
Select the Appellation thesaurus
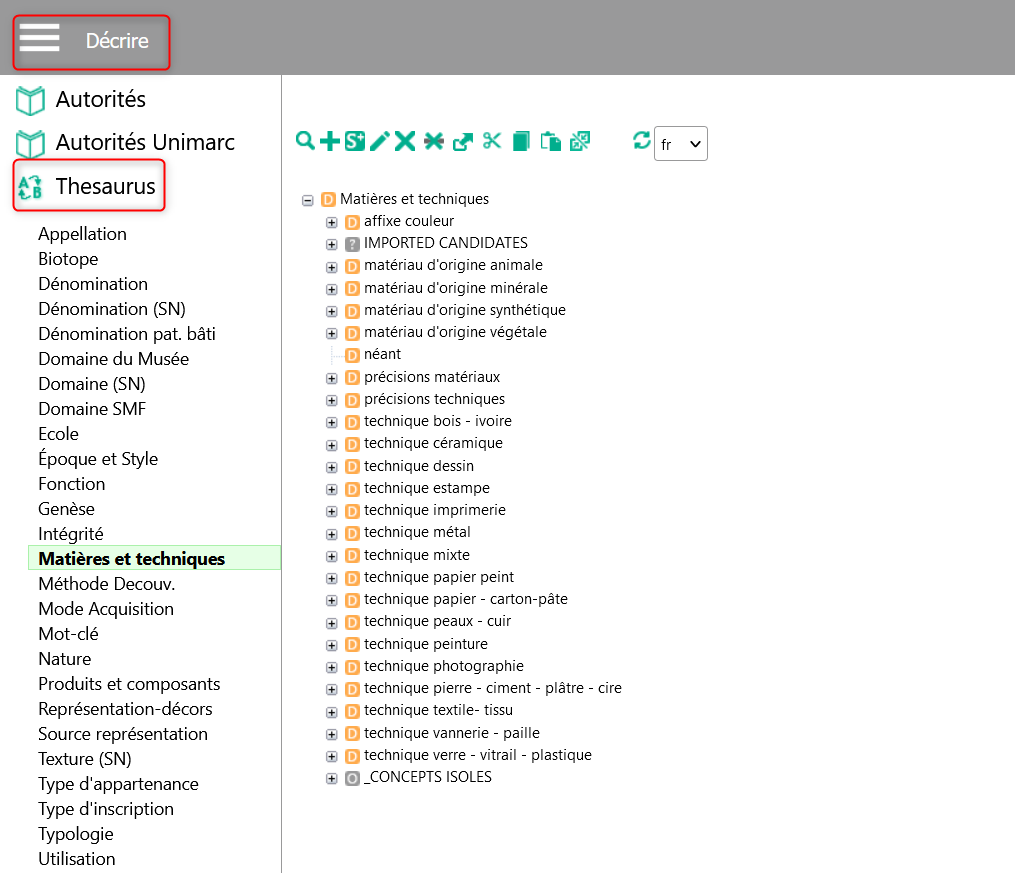point(82,234)
